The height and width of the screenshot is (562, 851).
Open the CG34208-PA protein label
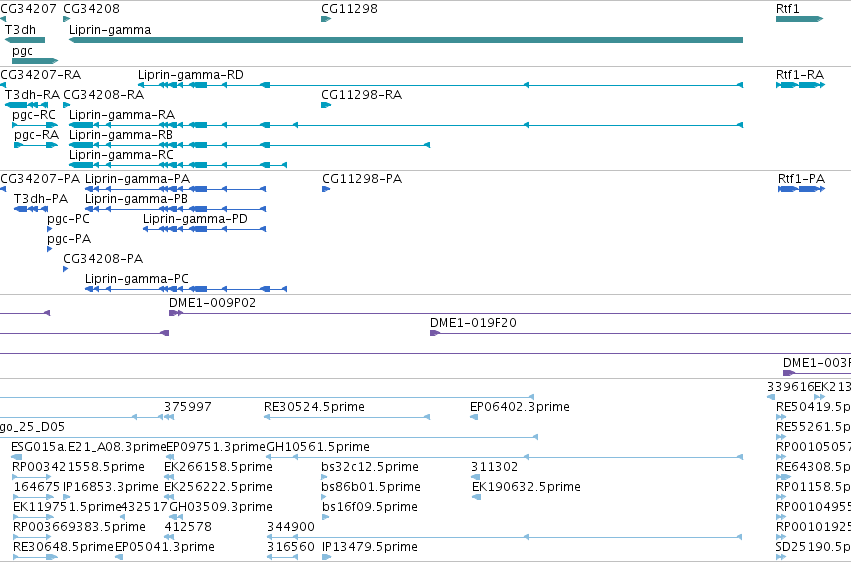pos(103,259)
